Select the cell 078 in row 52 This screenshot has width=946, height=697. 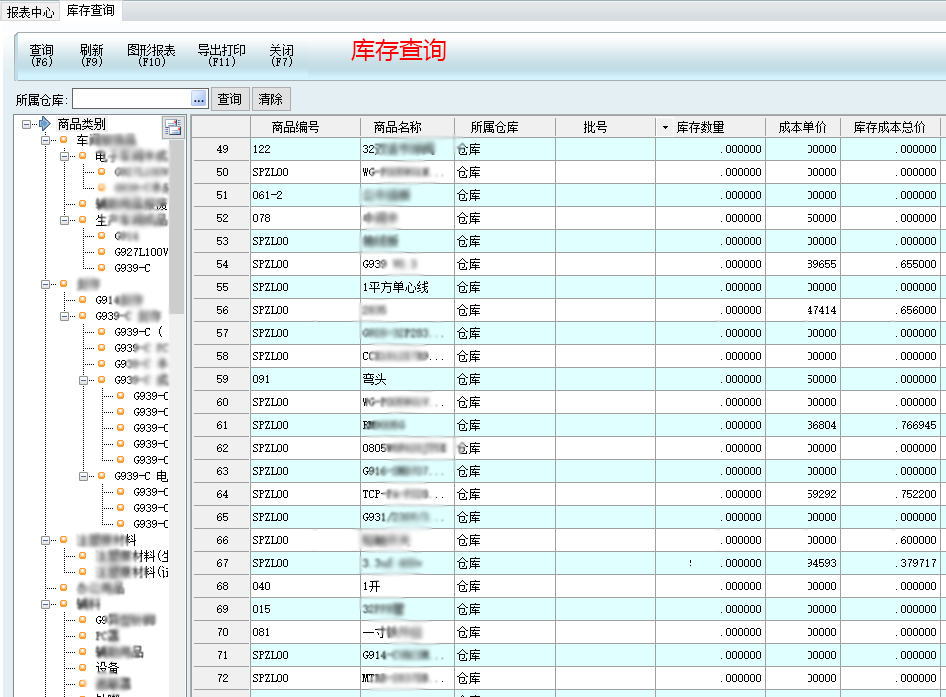point(305,218)
